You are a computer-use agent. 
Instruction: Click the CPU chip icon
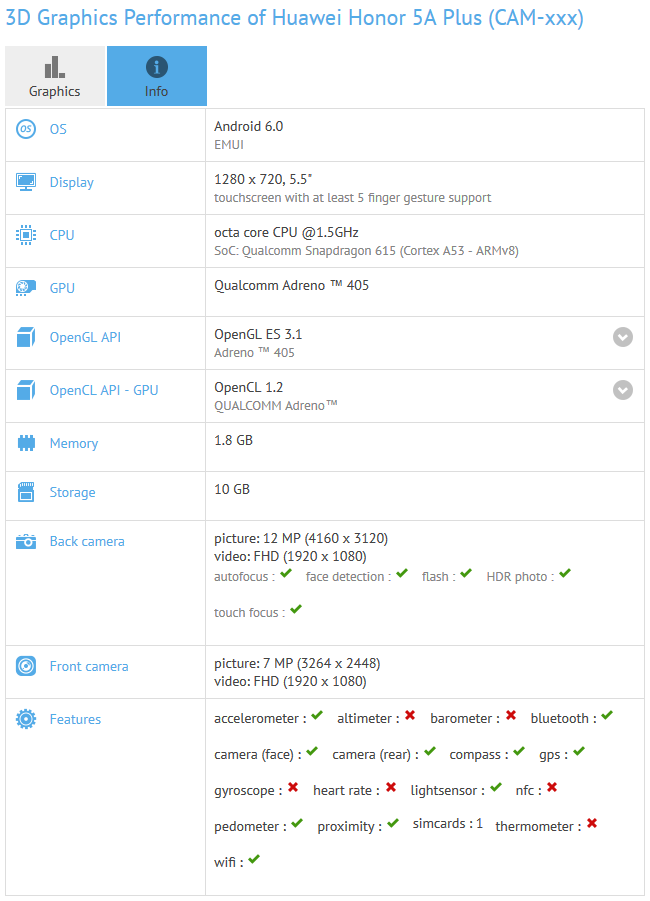(25, 235)
